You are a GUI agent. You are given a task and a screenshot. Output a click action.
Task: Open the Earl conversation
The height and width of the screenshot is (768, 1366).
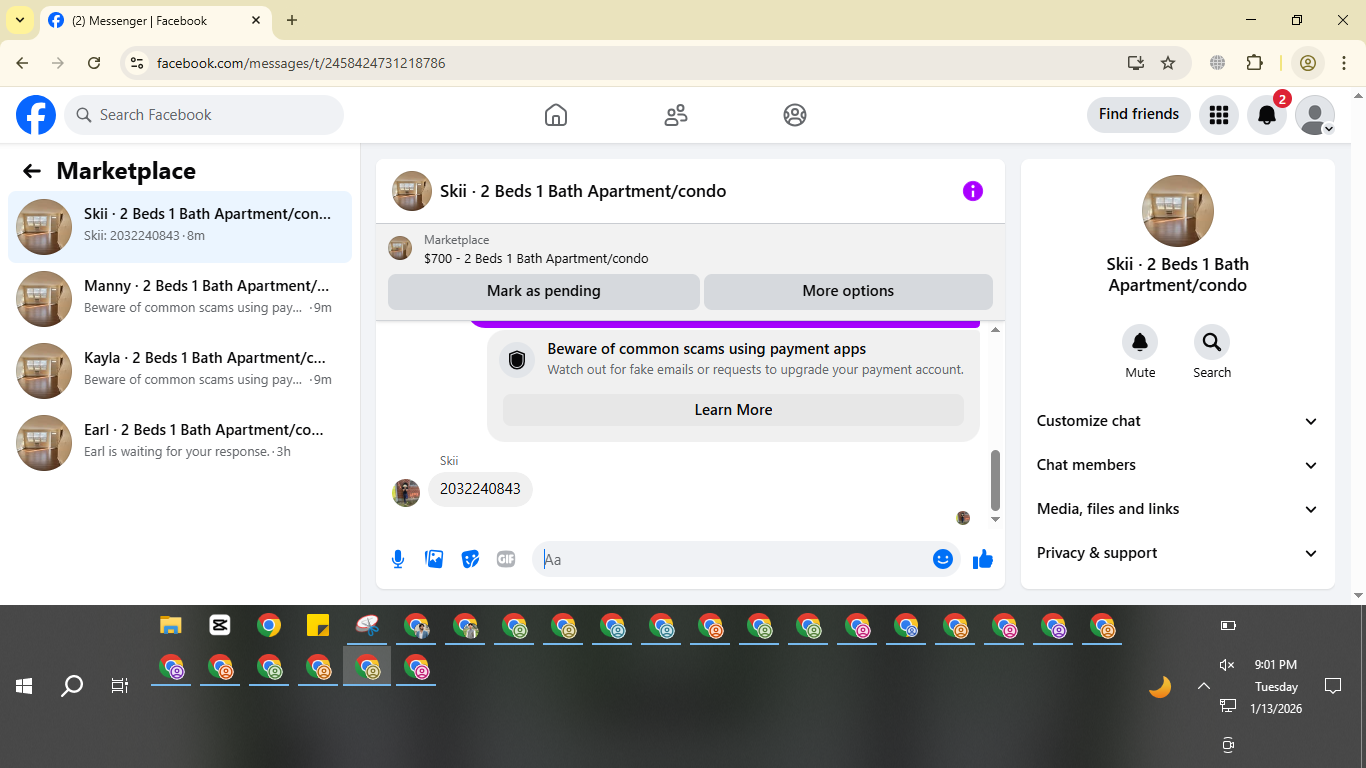[x=180, y=443]
